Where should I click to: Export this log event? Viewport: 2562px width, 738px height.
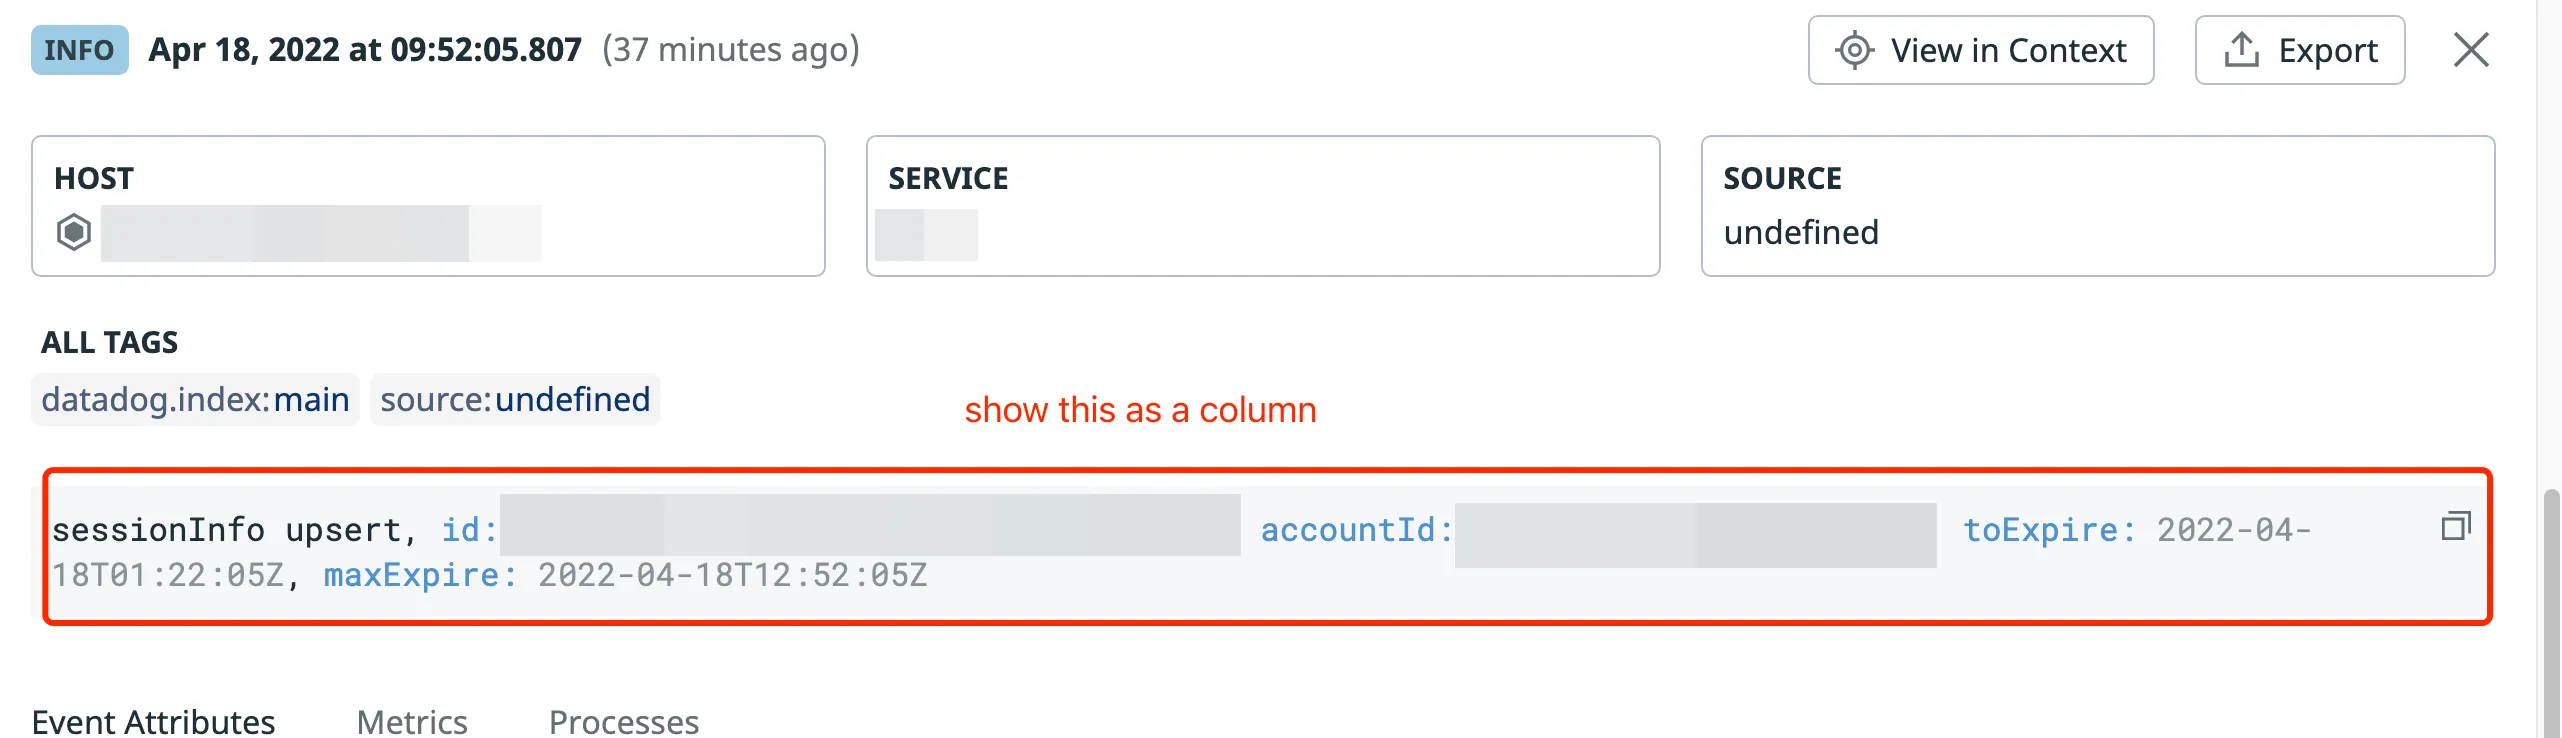[2299, 50]
